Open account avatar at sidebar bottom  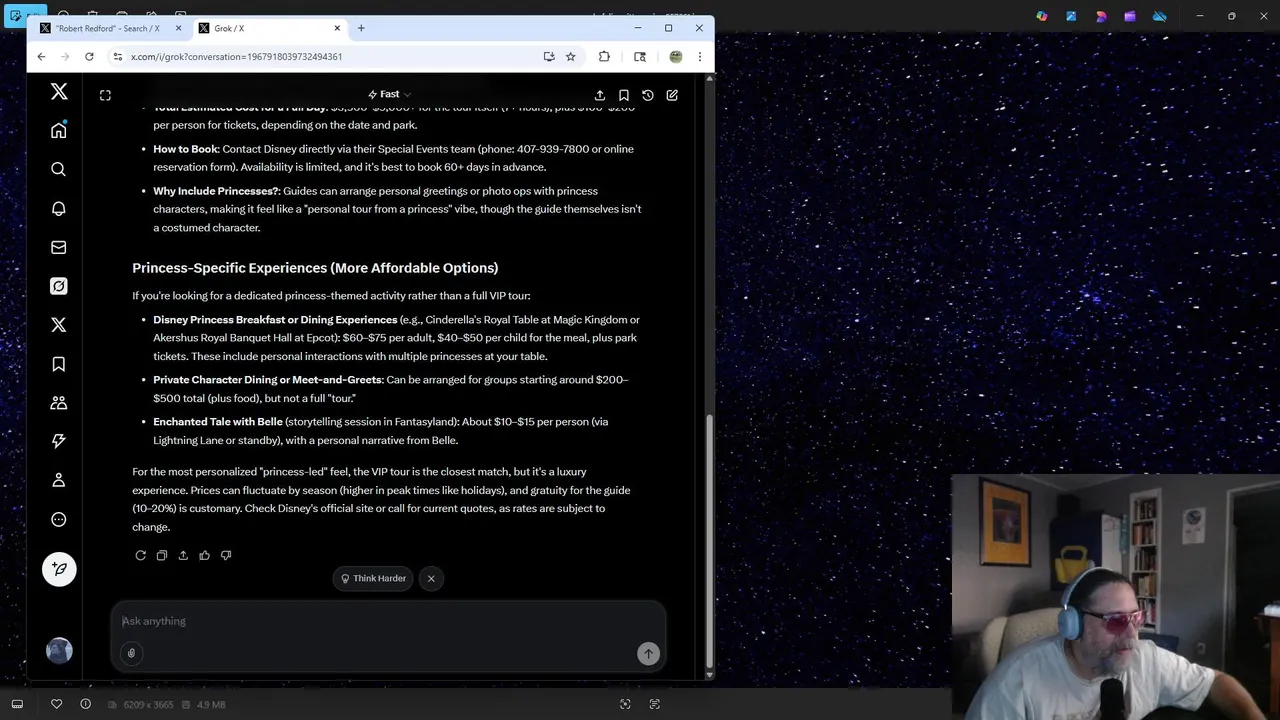click(59, 651)
